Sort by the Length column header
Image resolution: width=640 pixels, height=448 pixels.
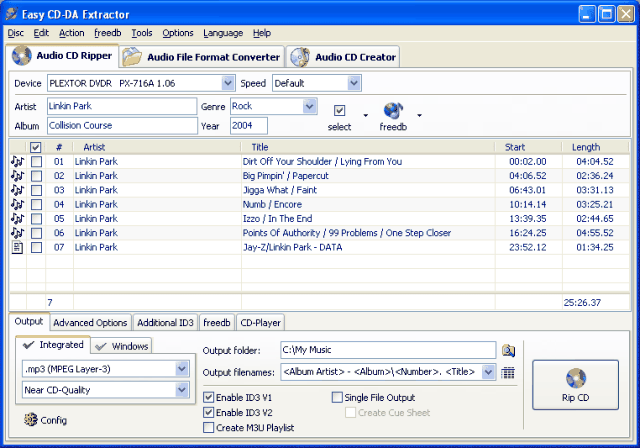595,147
